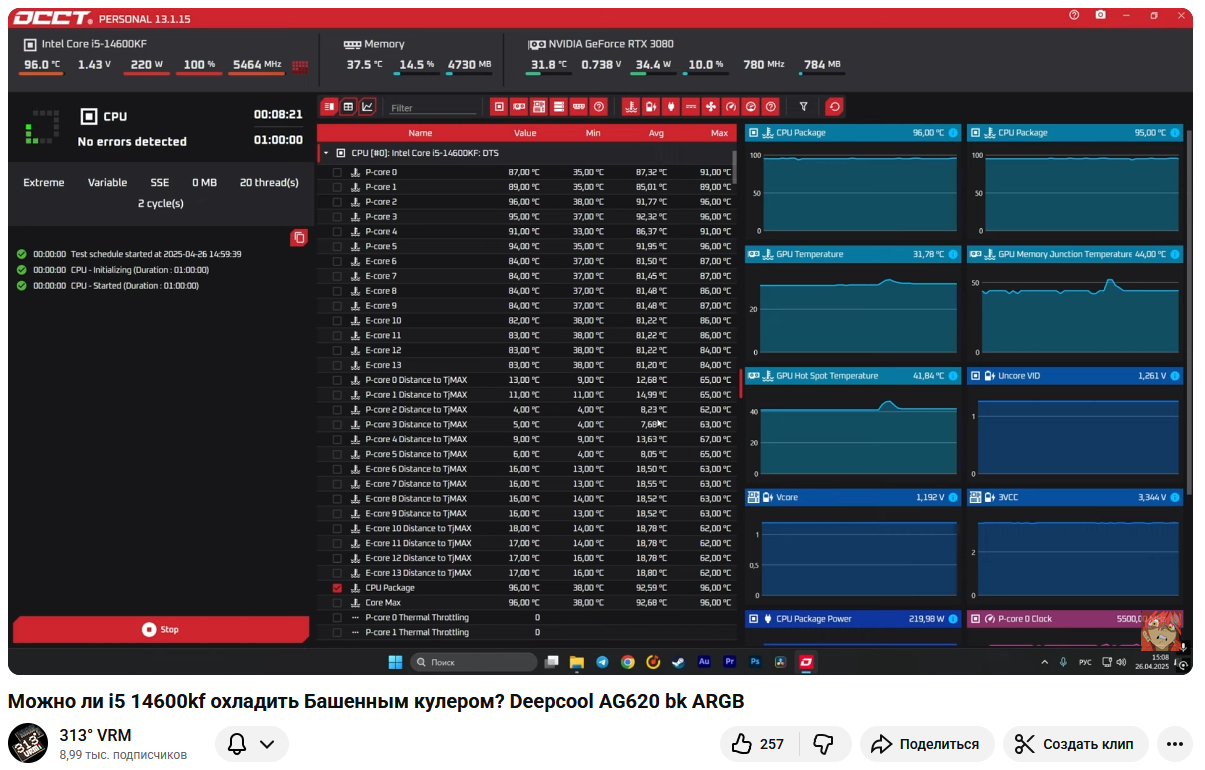Collapse the CPU [#0] Intel Core i5-14600KF tree
1205x770 pixels.
click(326, 153)
